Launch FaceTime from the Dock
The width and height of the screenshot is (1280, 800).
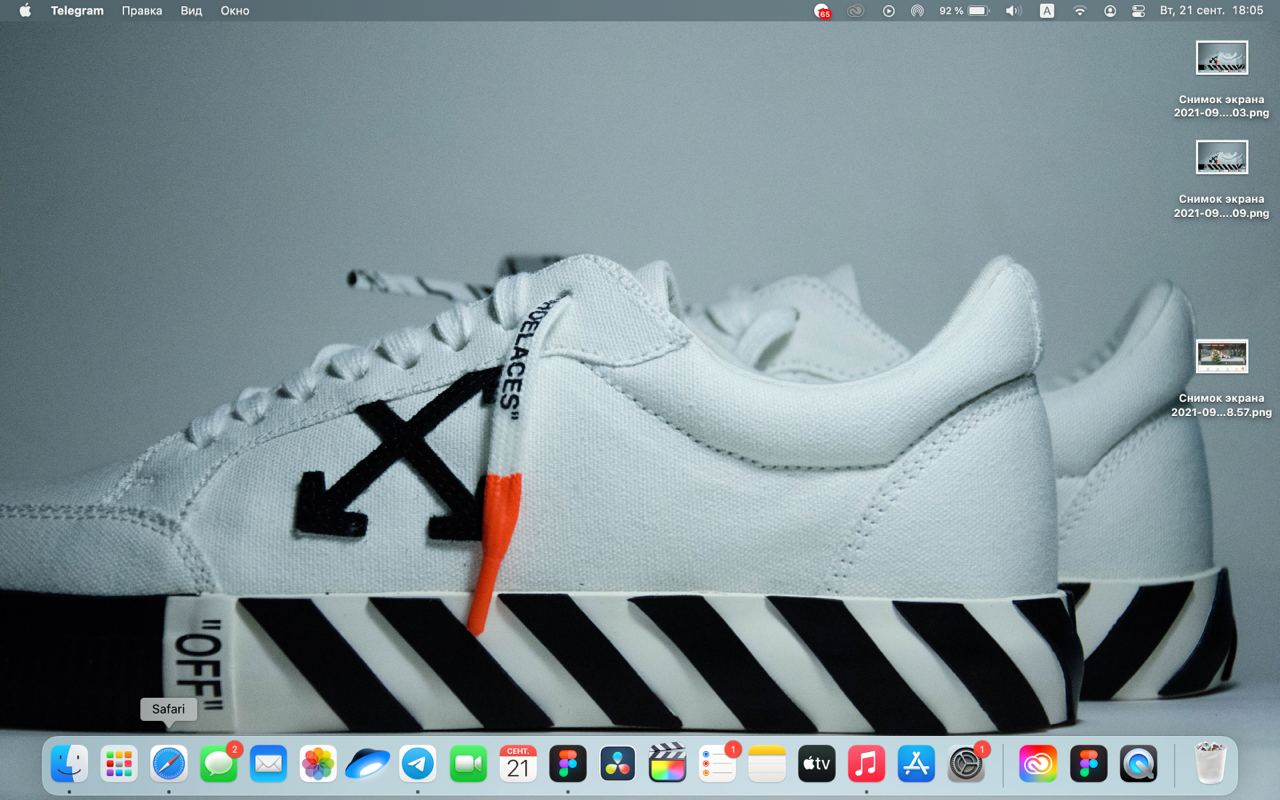468,765
